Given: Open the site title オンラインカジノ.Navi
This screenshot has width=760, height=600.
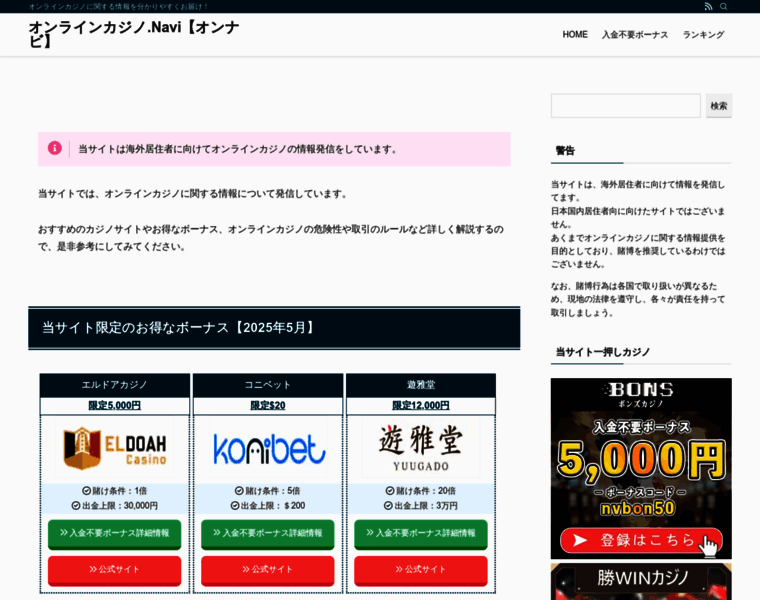Looking at the screenshot, I should [x=134, y=34].
